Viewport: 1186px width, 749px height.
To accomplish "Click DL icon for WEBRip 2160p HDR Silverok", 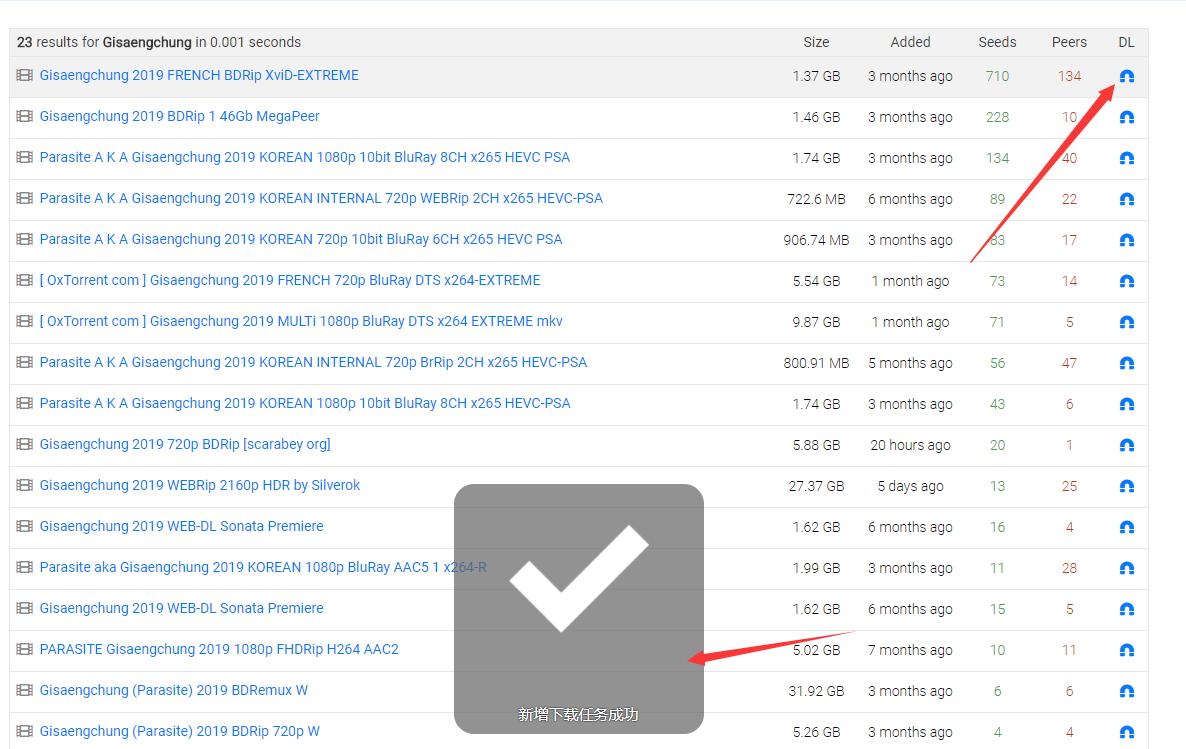I will 1126,486.
